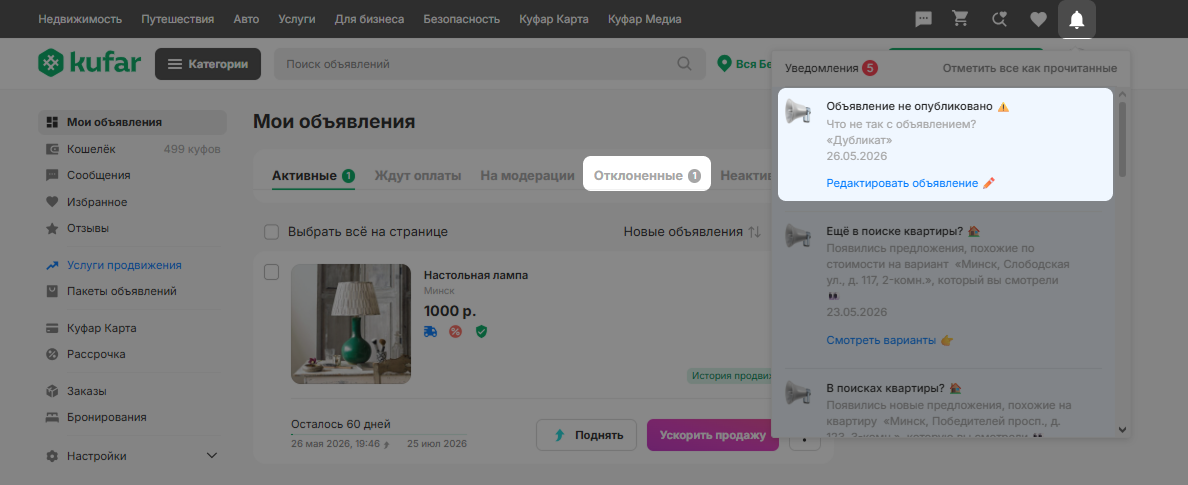This screenshot has height=485, width=1188.
Task: Open the shopping cart icon
Action: click(961, 20)
